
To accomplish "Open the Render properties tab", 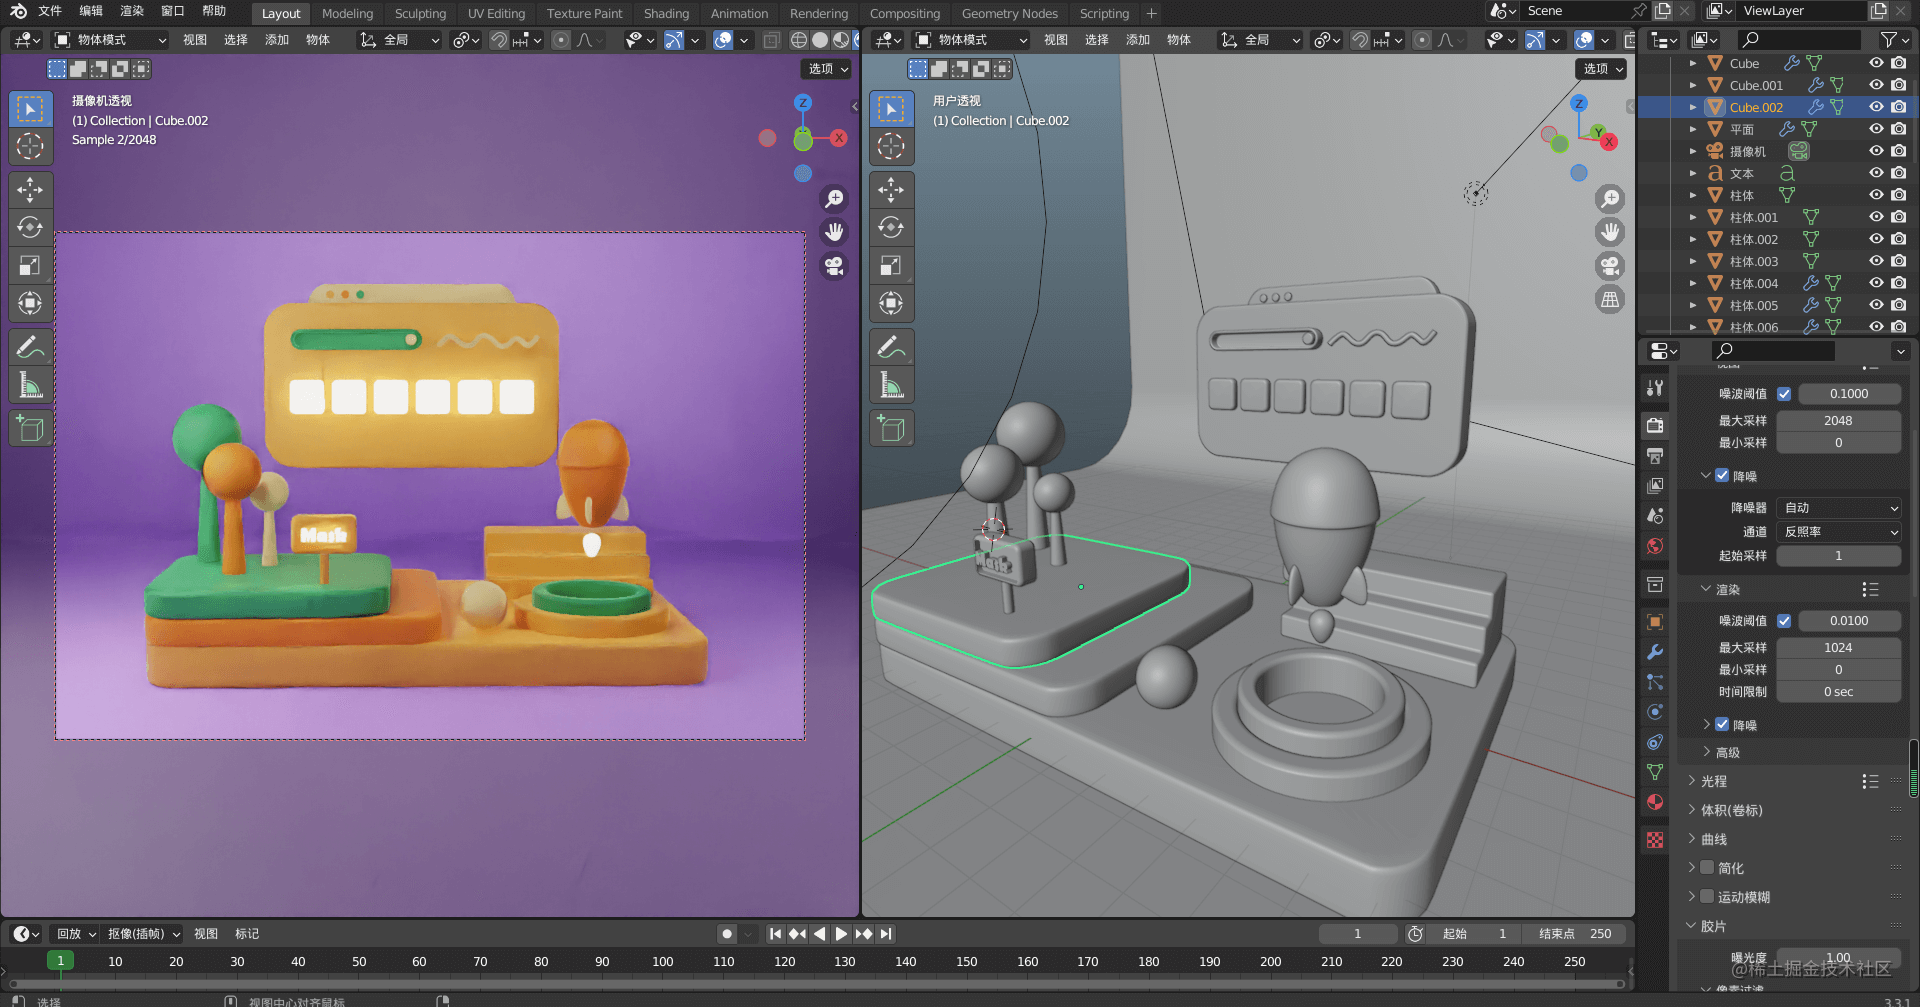I will point(1655,425).
